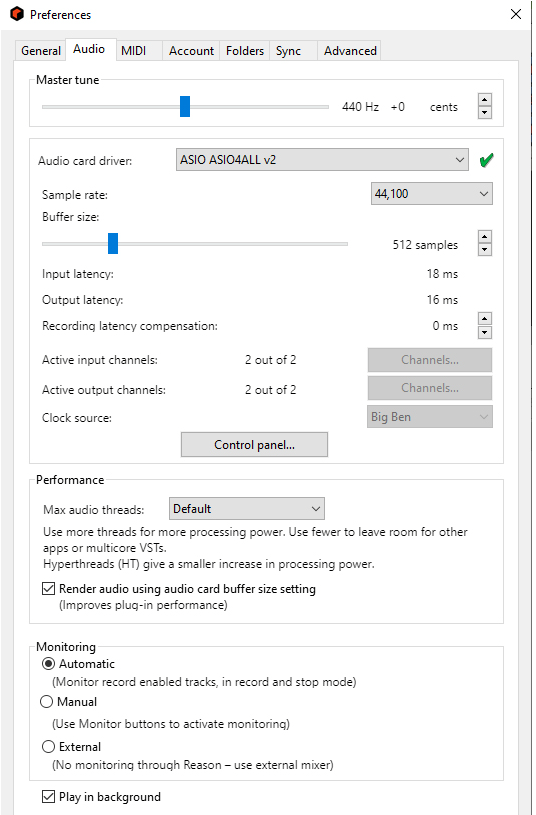
Task: Click the Reason logo icon in title bar
Action: pos(17,14)
